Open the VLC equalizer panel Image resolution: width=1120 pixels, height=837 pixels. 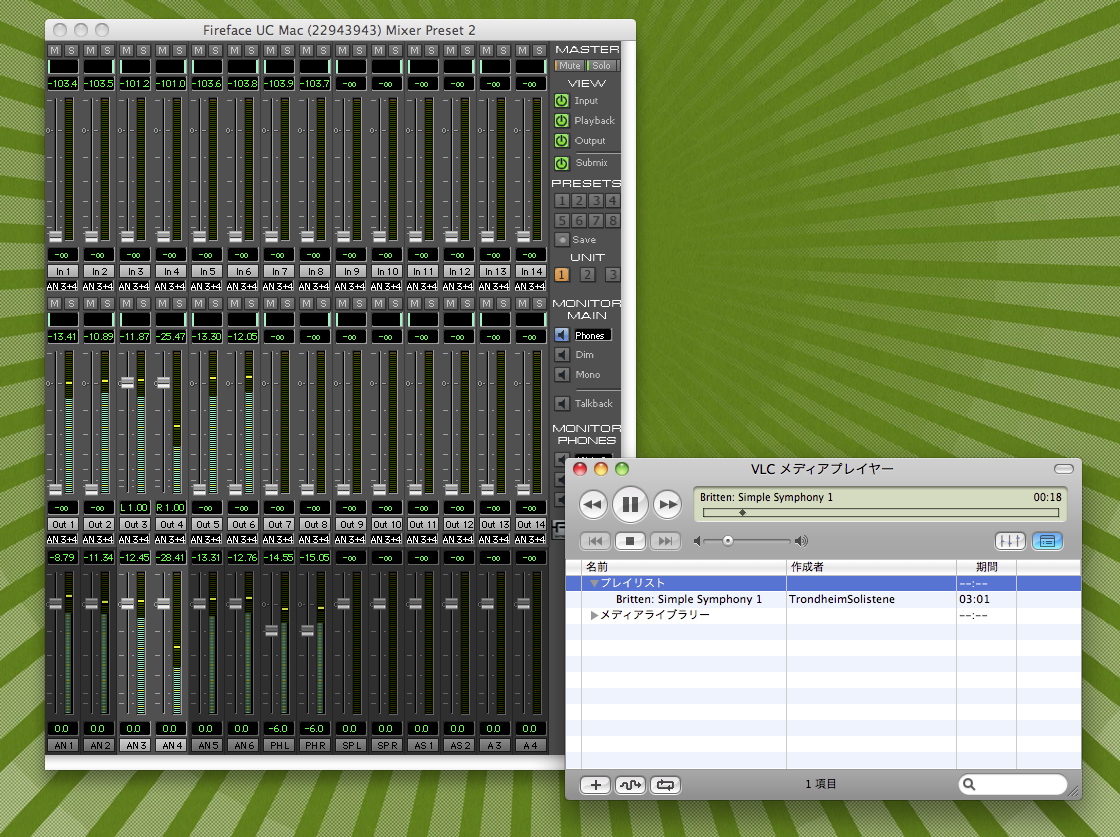click(1010, 540)
